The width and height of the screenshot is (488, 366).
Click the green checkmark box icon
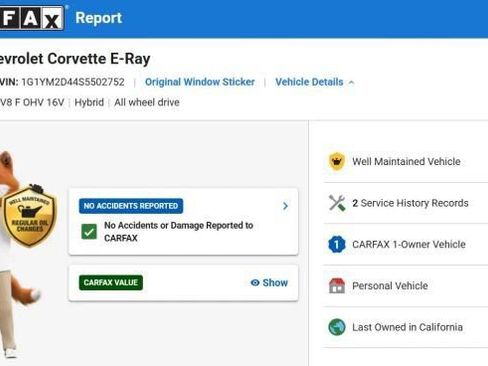coord(89,232)
